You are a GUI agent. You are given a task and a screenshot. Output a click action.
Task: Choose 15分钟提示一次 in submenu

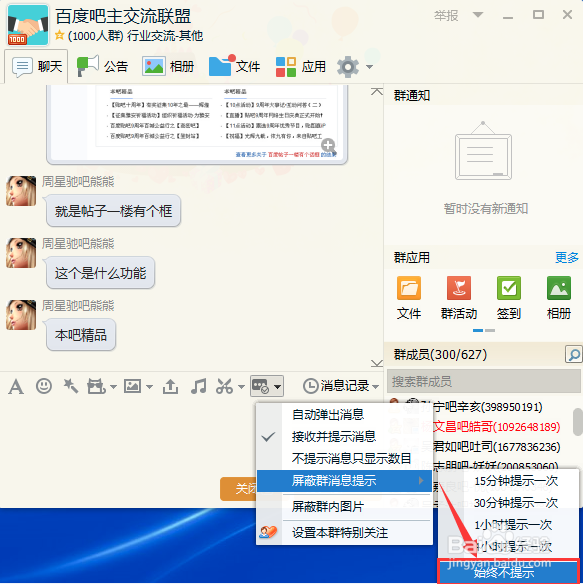[x=509, y=481]
